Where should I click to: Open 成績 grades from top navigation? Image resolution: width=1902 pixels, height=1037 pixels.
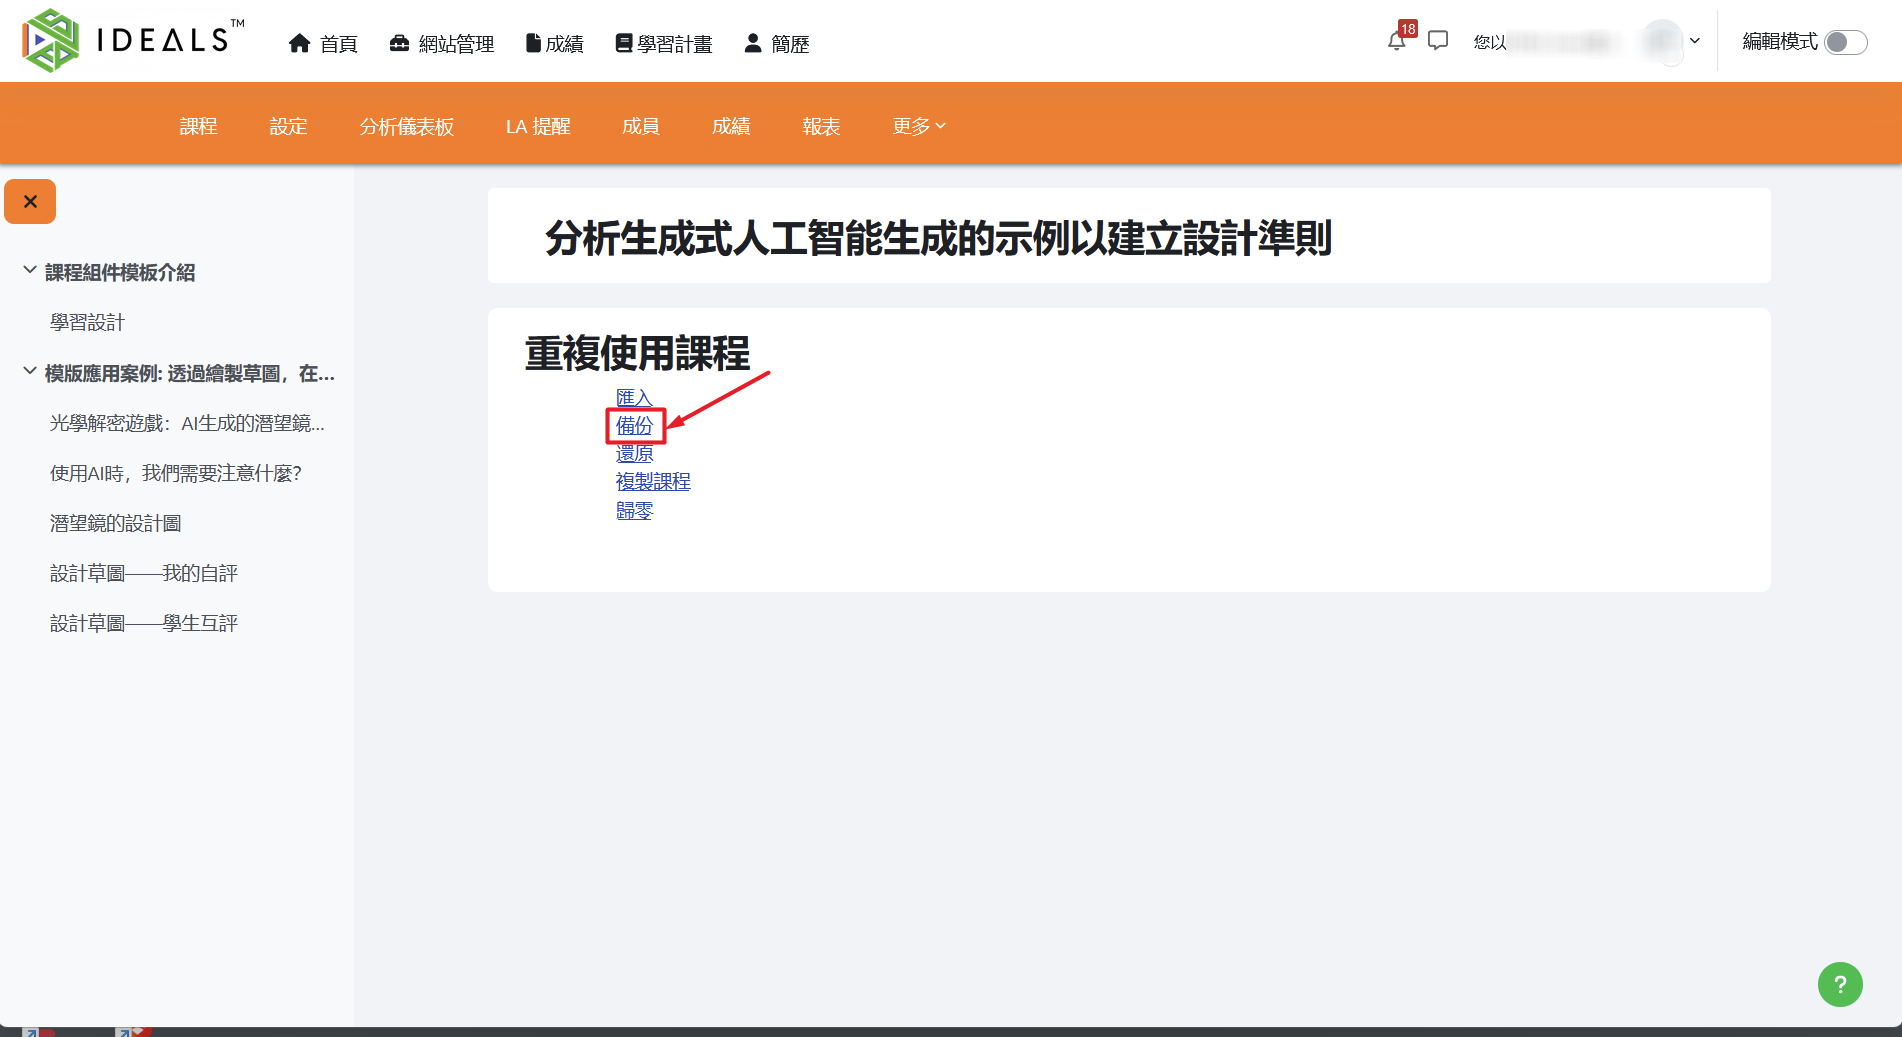coord(554,43)
